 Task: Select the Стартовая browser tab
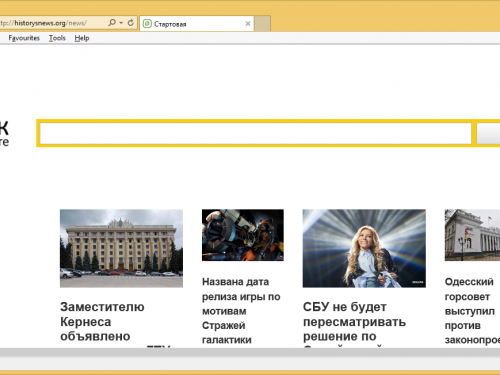(197, 24)
